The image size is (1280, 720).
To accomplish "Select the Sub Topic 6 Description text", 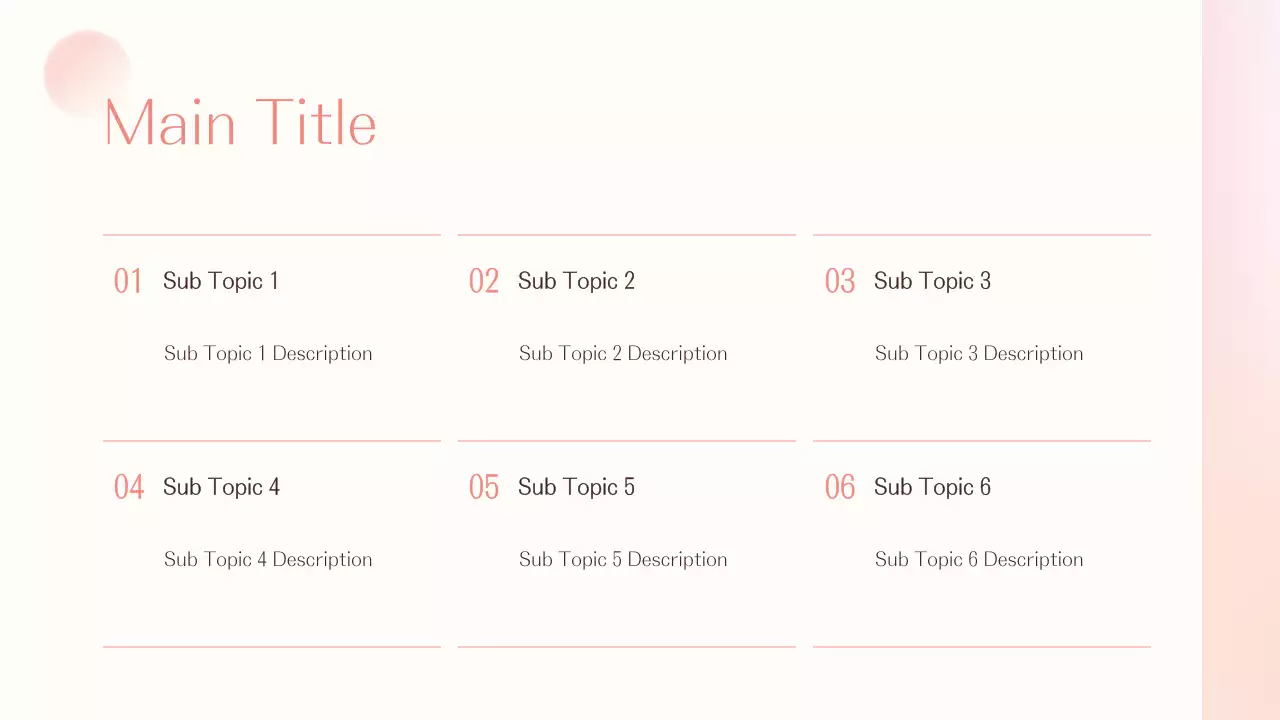I will pyautogui.click(x=979, y=559).
